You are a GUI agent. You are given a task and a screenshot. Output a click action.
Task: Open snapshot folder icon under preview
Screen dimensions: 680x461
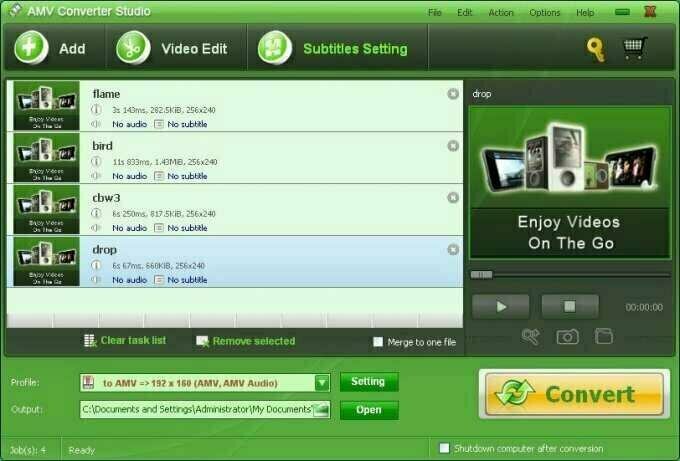click(604, 337)
